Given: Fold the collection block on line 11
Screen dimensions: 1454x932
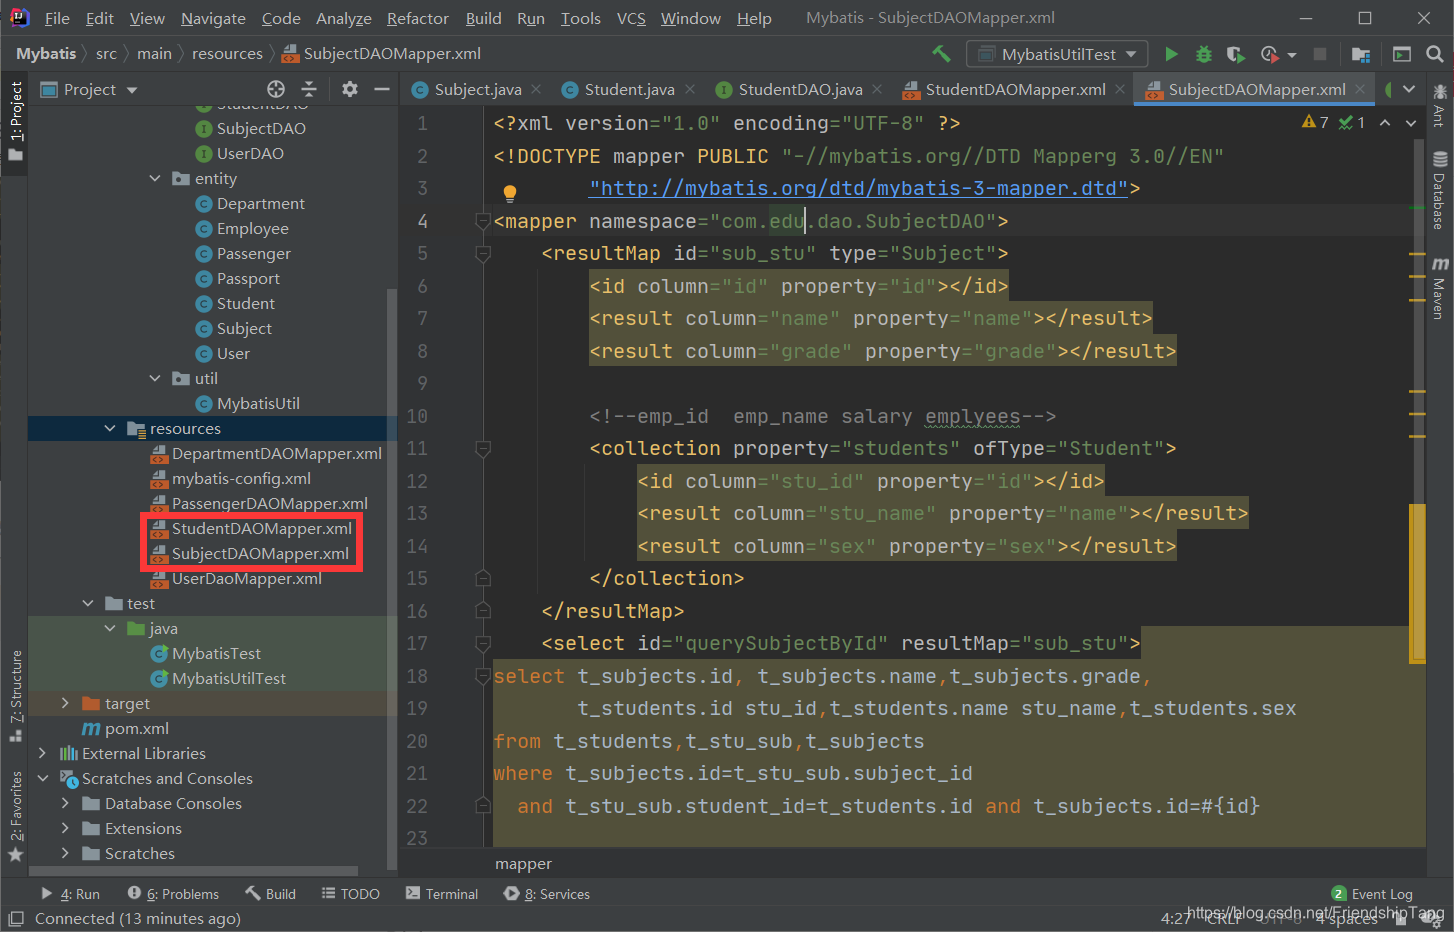Looking at the screenshot, I should click(x=483, y=448).
